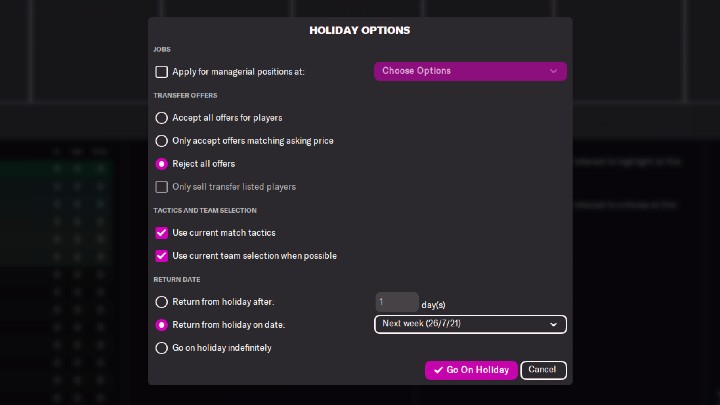Click the arrow on the return date selector

[x=554, y=324]
